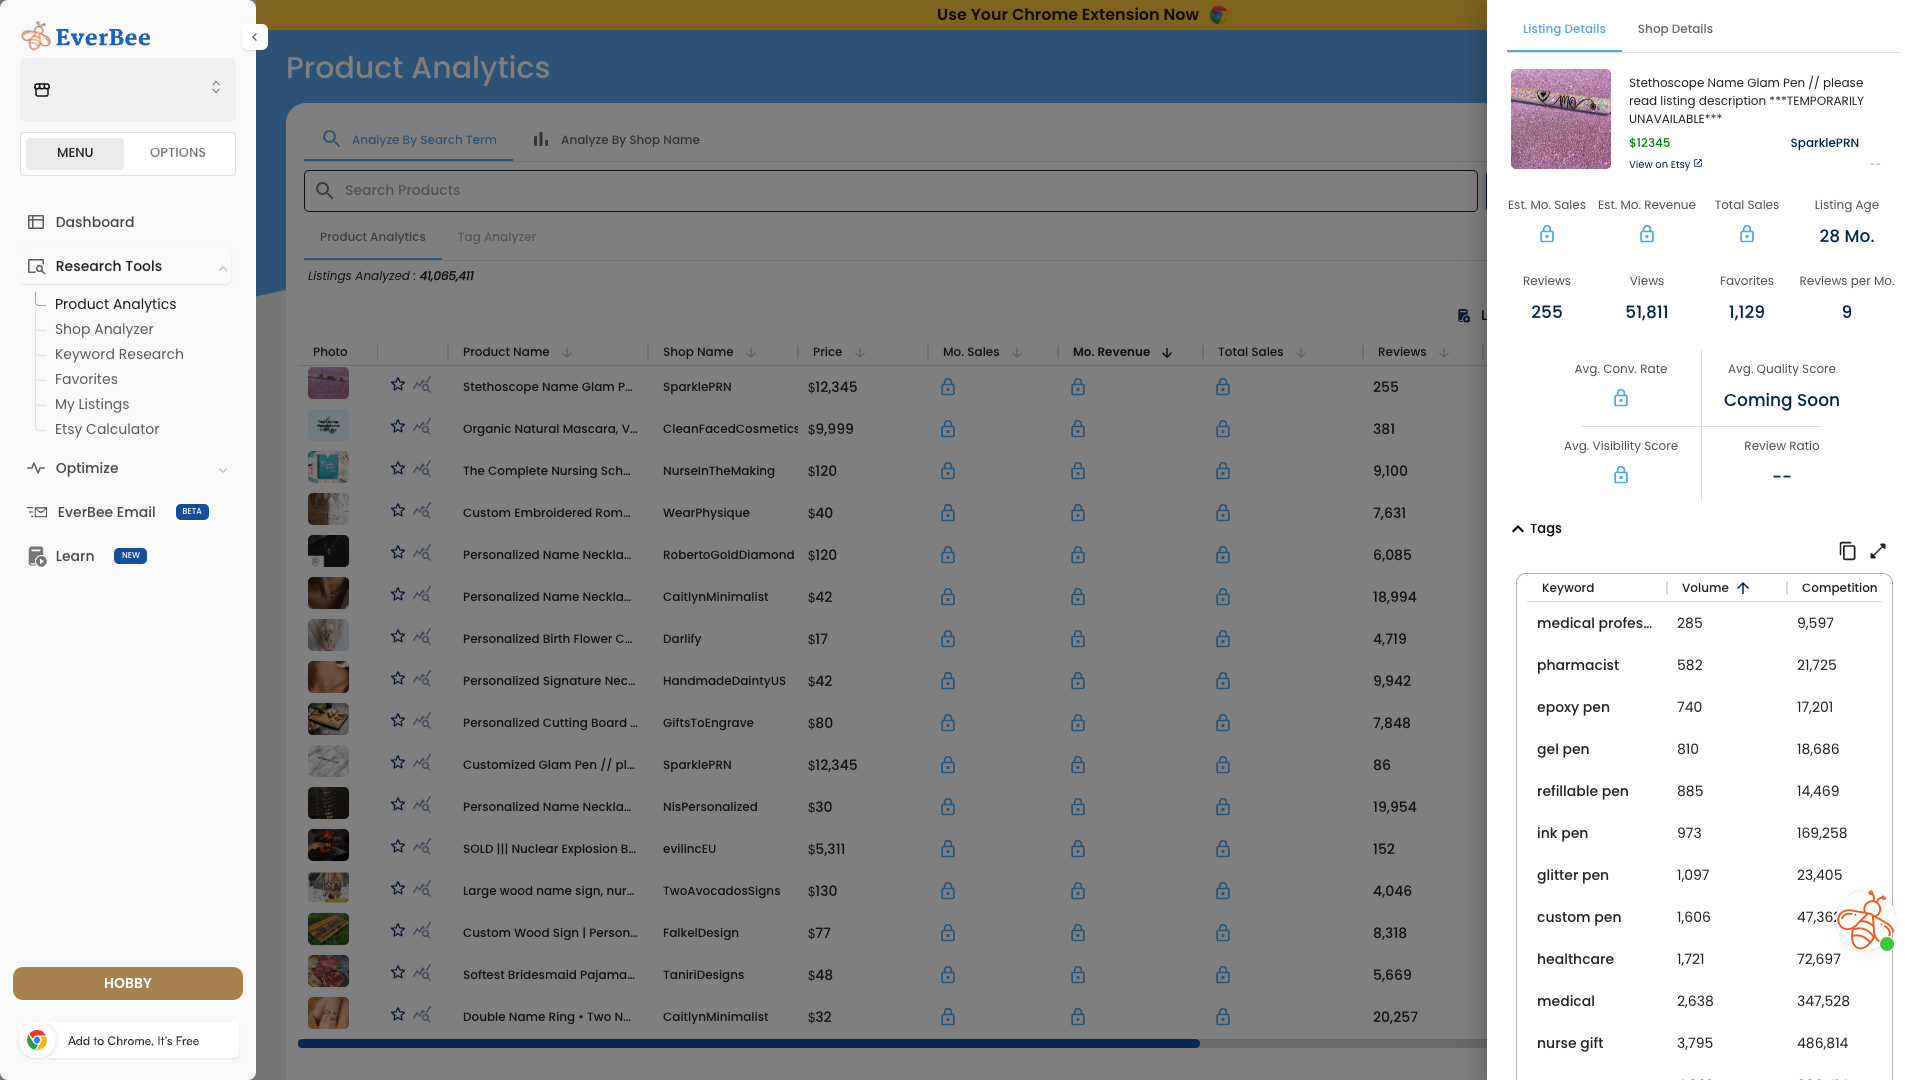This screenshot has width=1905, height=1080.
Task: Click the analyze icon for Organic Natural Mascara
Action: (422, 428)
